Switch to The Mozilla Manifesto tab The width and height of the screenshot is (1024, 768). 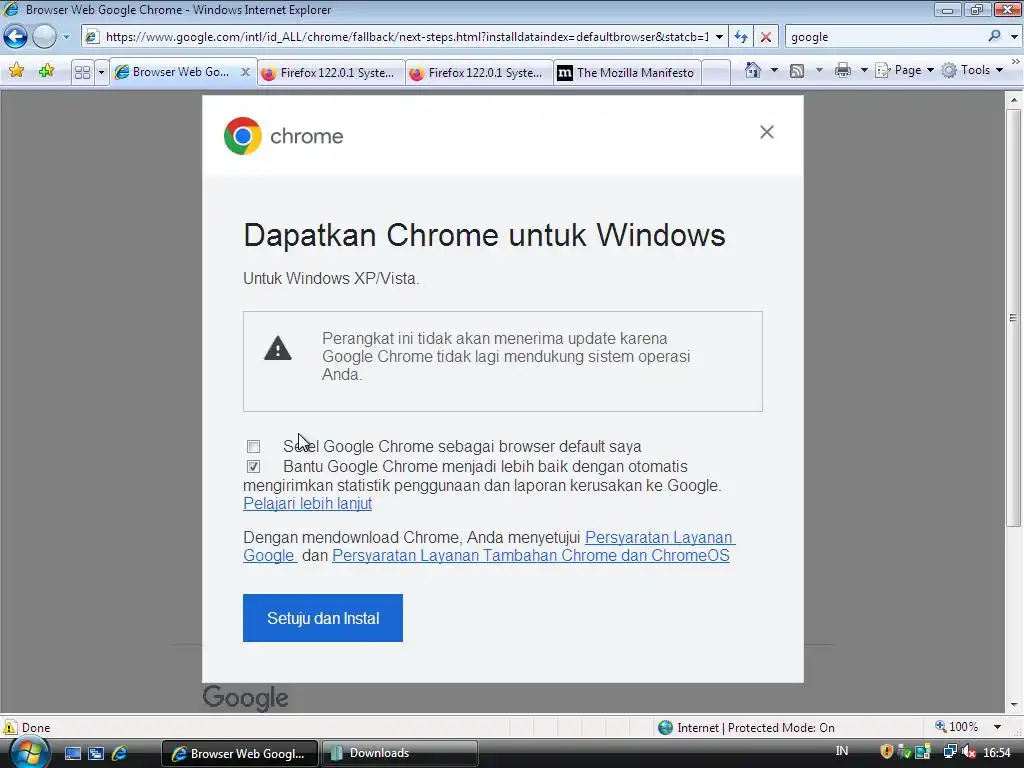coord(627,72)
